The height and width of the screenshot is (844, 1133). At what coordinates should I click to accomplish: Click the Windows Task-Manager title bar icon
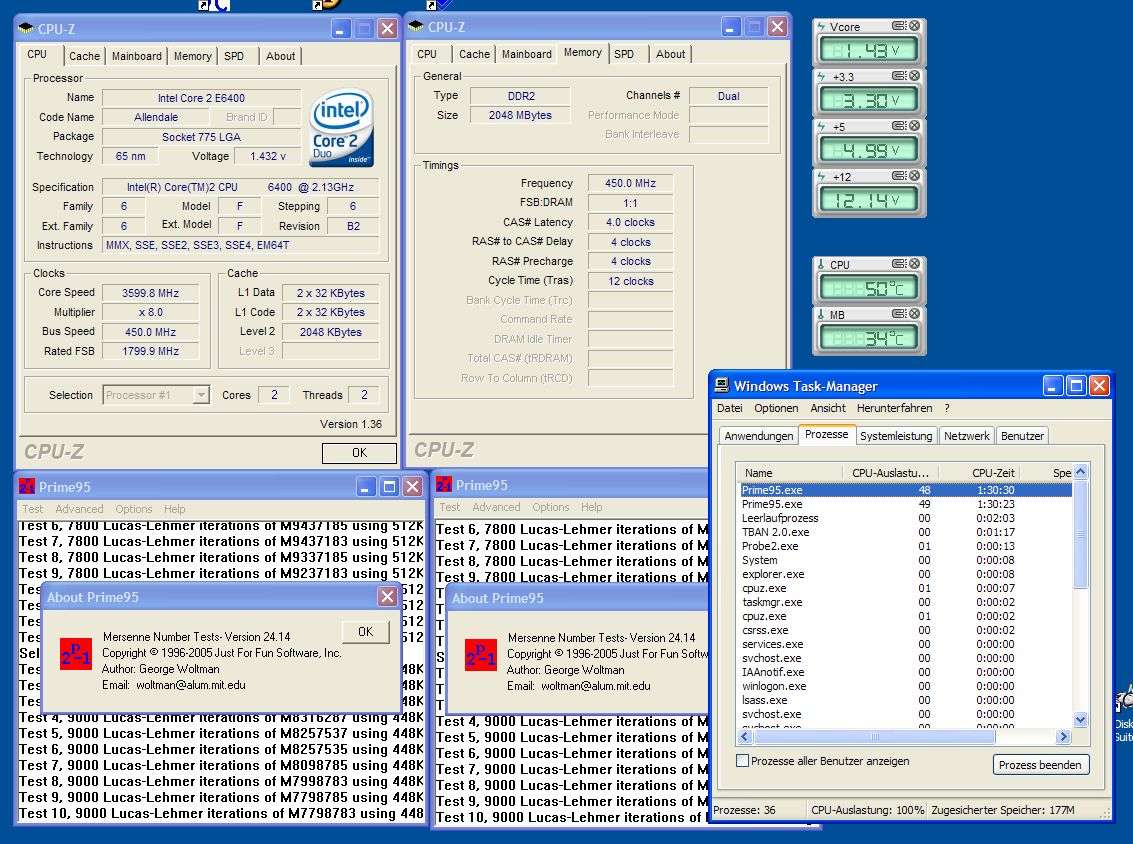(721, 385)
